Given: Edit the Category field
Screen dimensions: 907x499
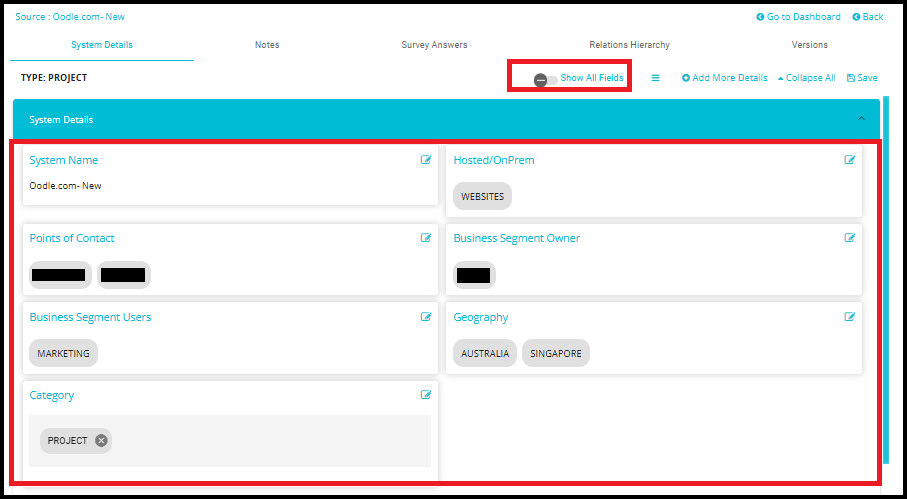Looking at the screenshot, I should [426, 395].
